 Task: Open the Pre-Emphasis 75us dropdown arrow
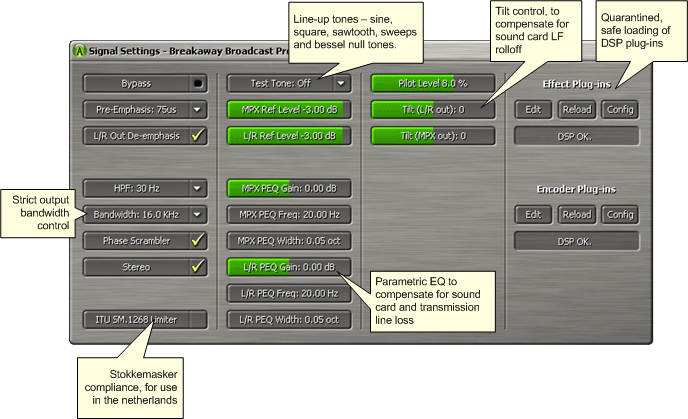[x=198, y=110]
